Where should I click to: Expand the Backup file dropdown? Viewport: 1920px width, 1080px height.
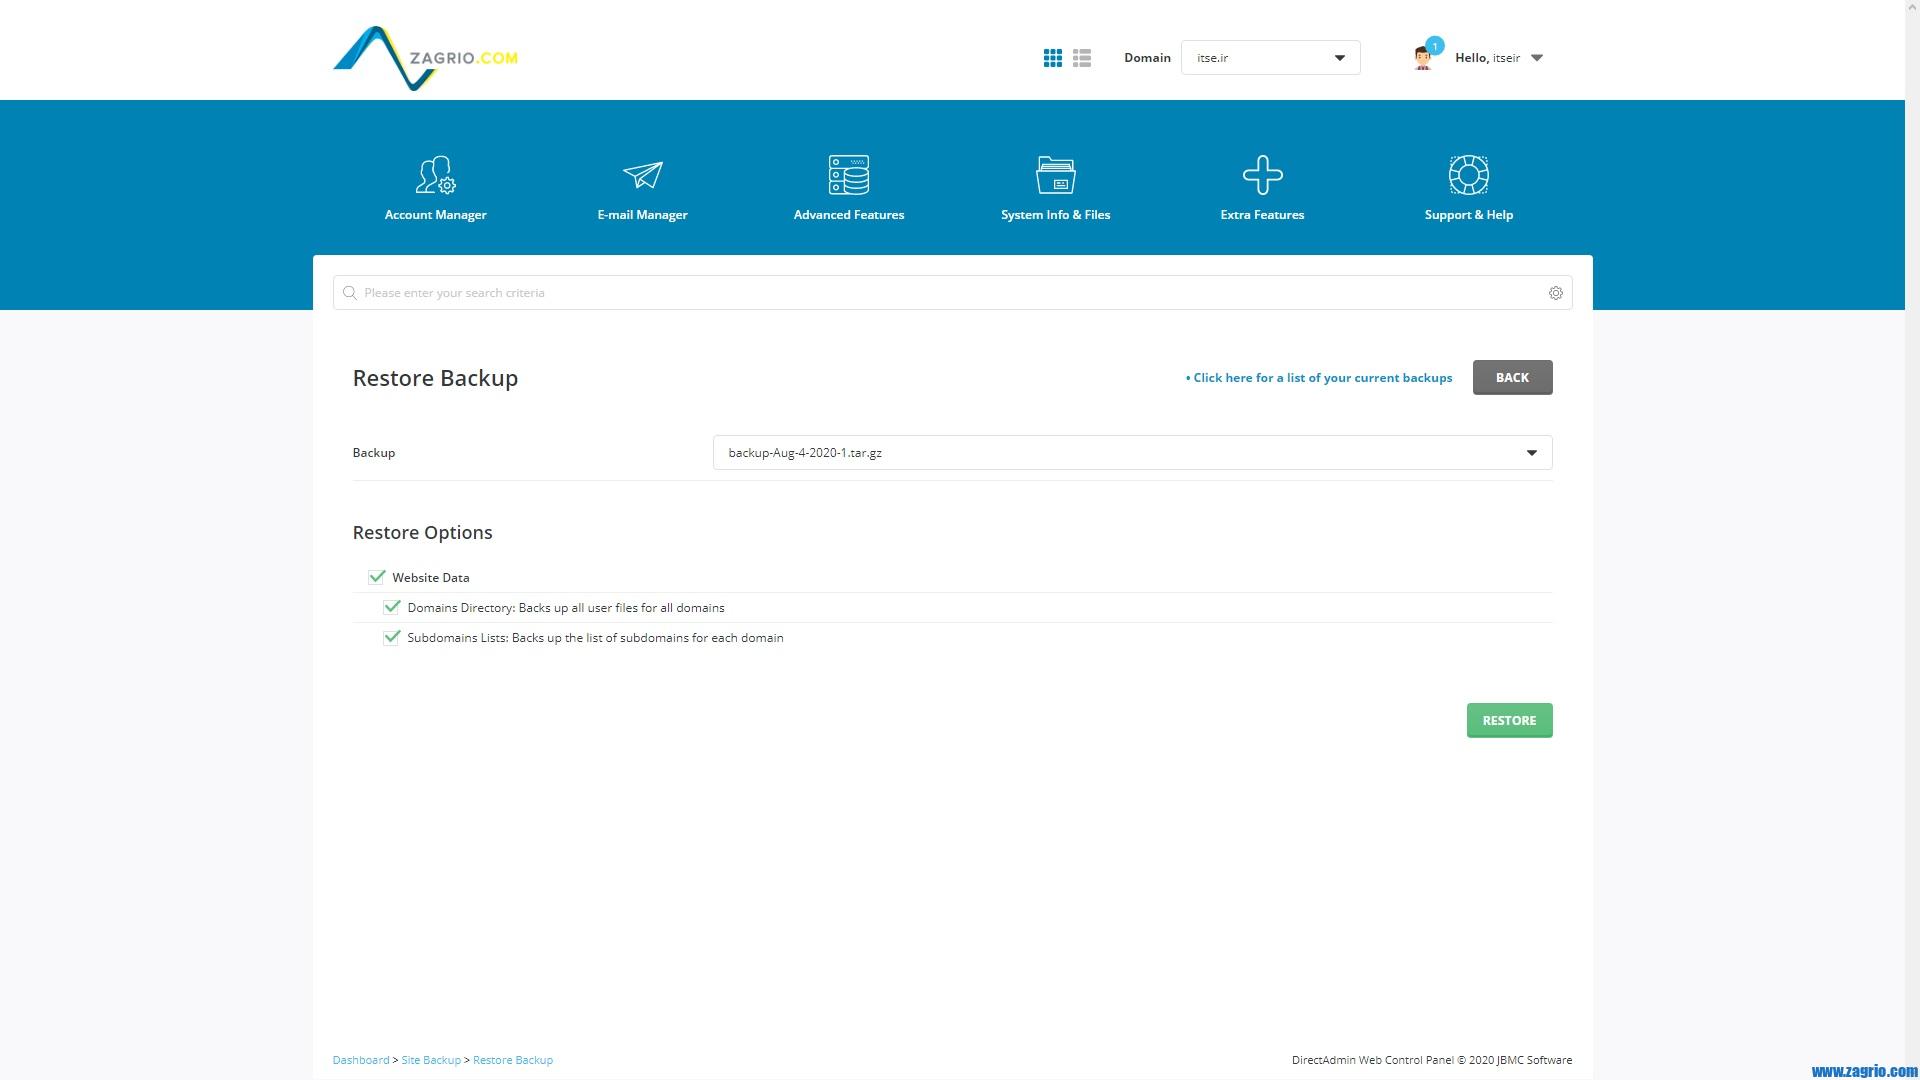(1132, 453)
